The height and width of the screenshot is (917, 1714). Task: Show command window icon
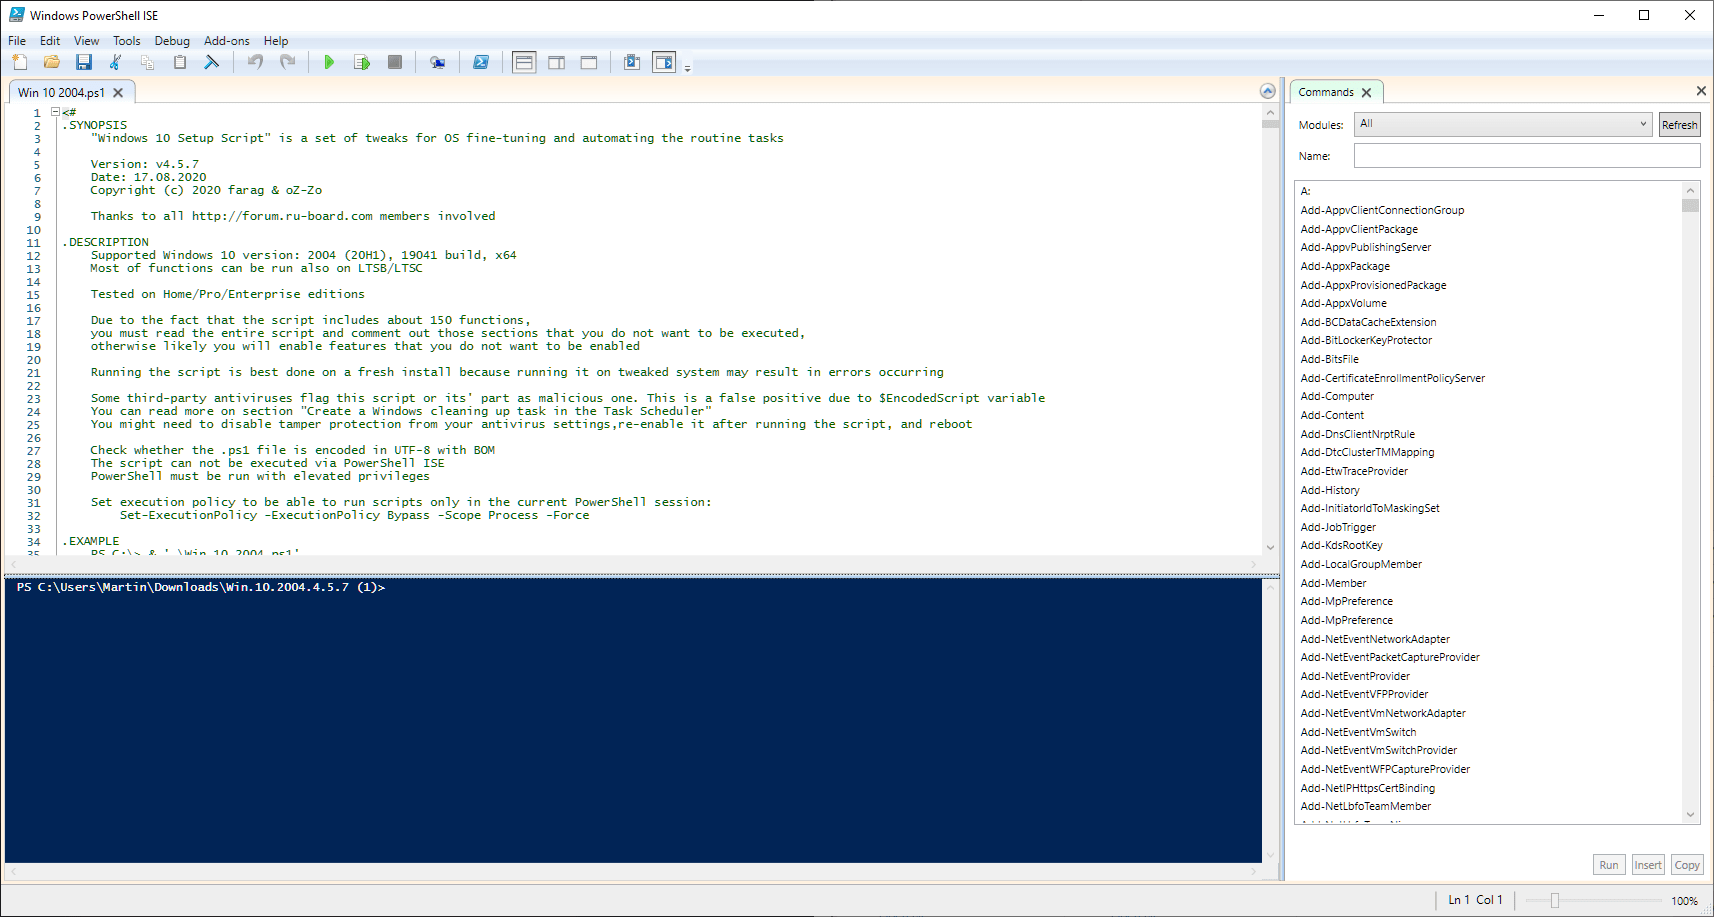(632, 62)
